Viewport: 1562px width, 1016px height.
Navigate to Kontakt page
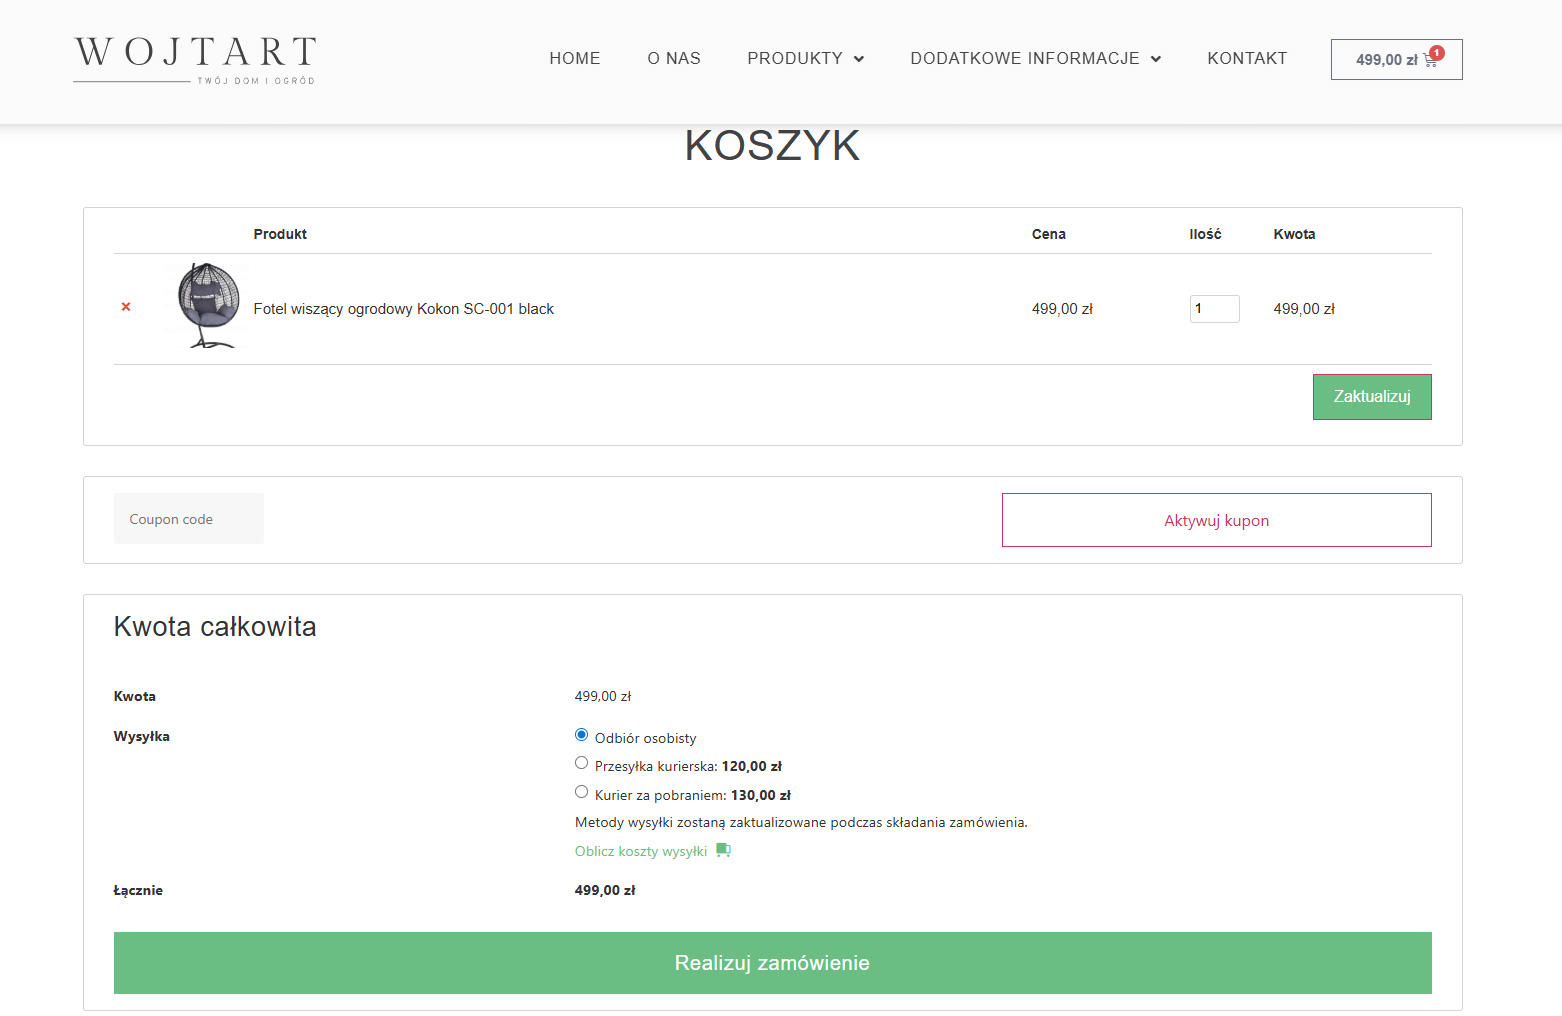[x=1247, y=59]
